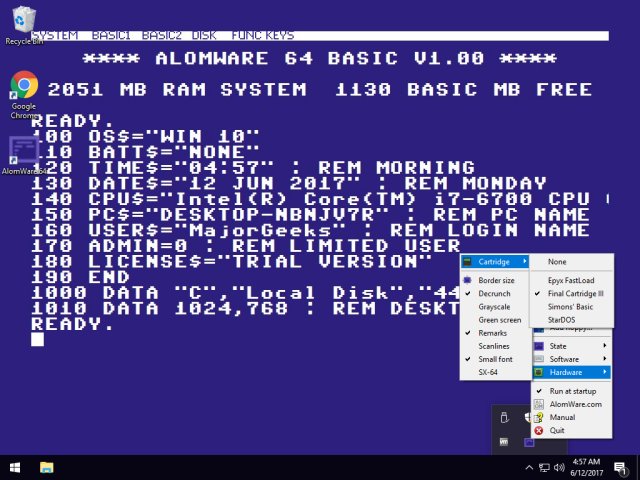The image size is (640, 480).
Task: Click the AlomWare.com logo icon
Action: (x=539, y=404)
